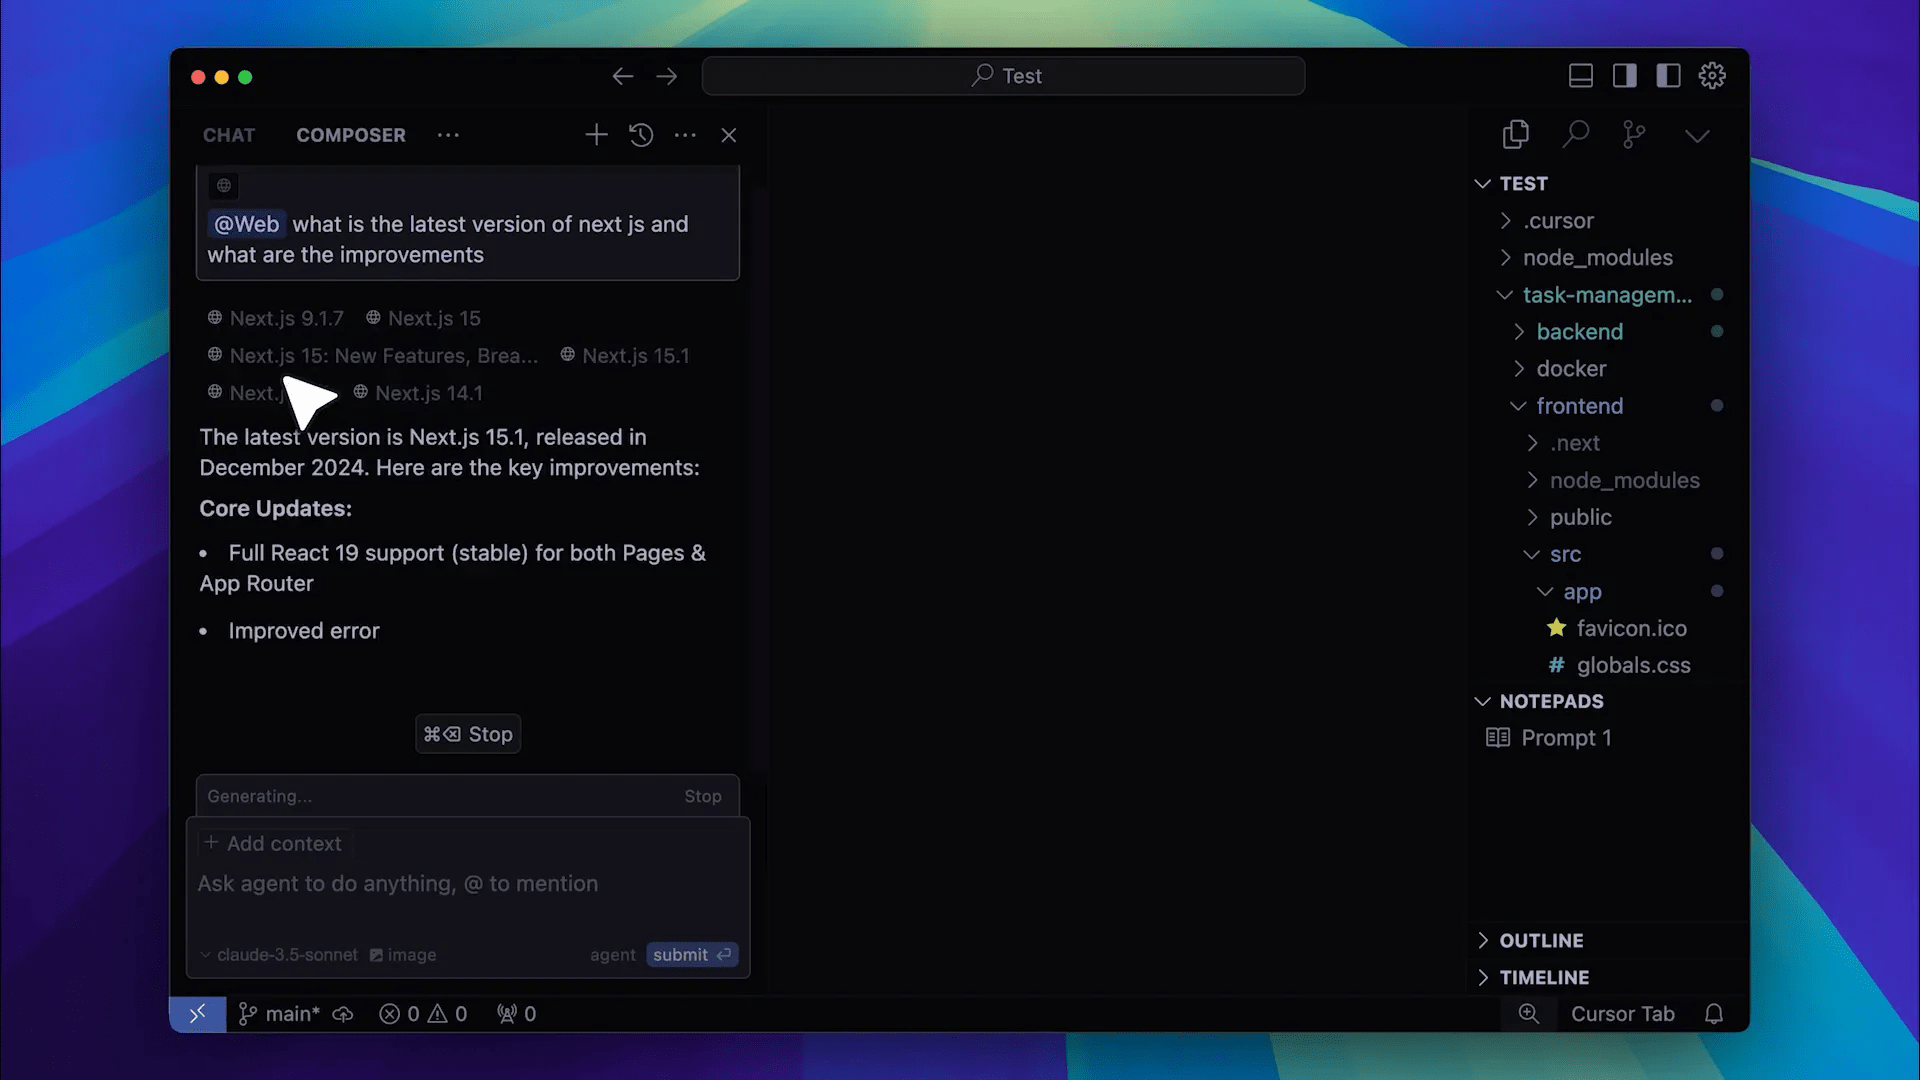The width and height of the screenshot is (1920, 1080).
Task: Open the Search view icon
Action: tap(1576, 134)
